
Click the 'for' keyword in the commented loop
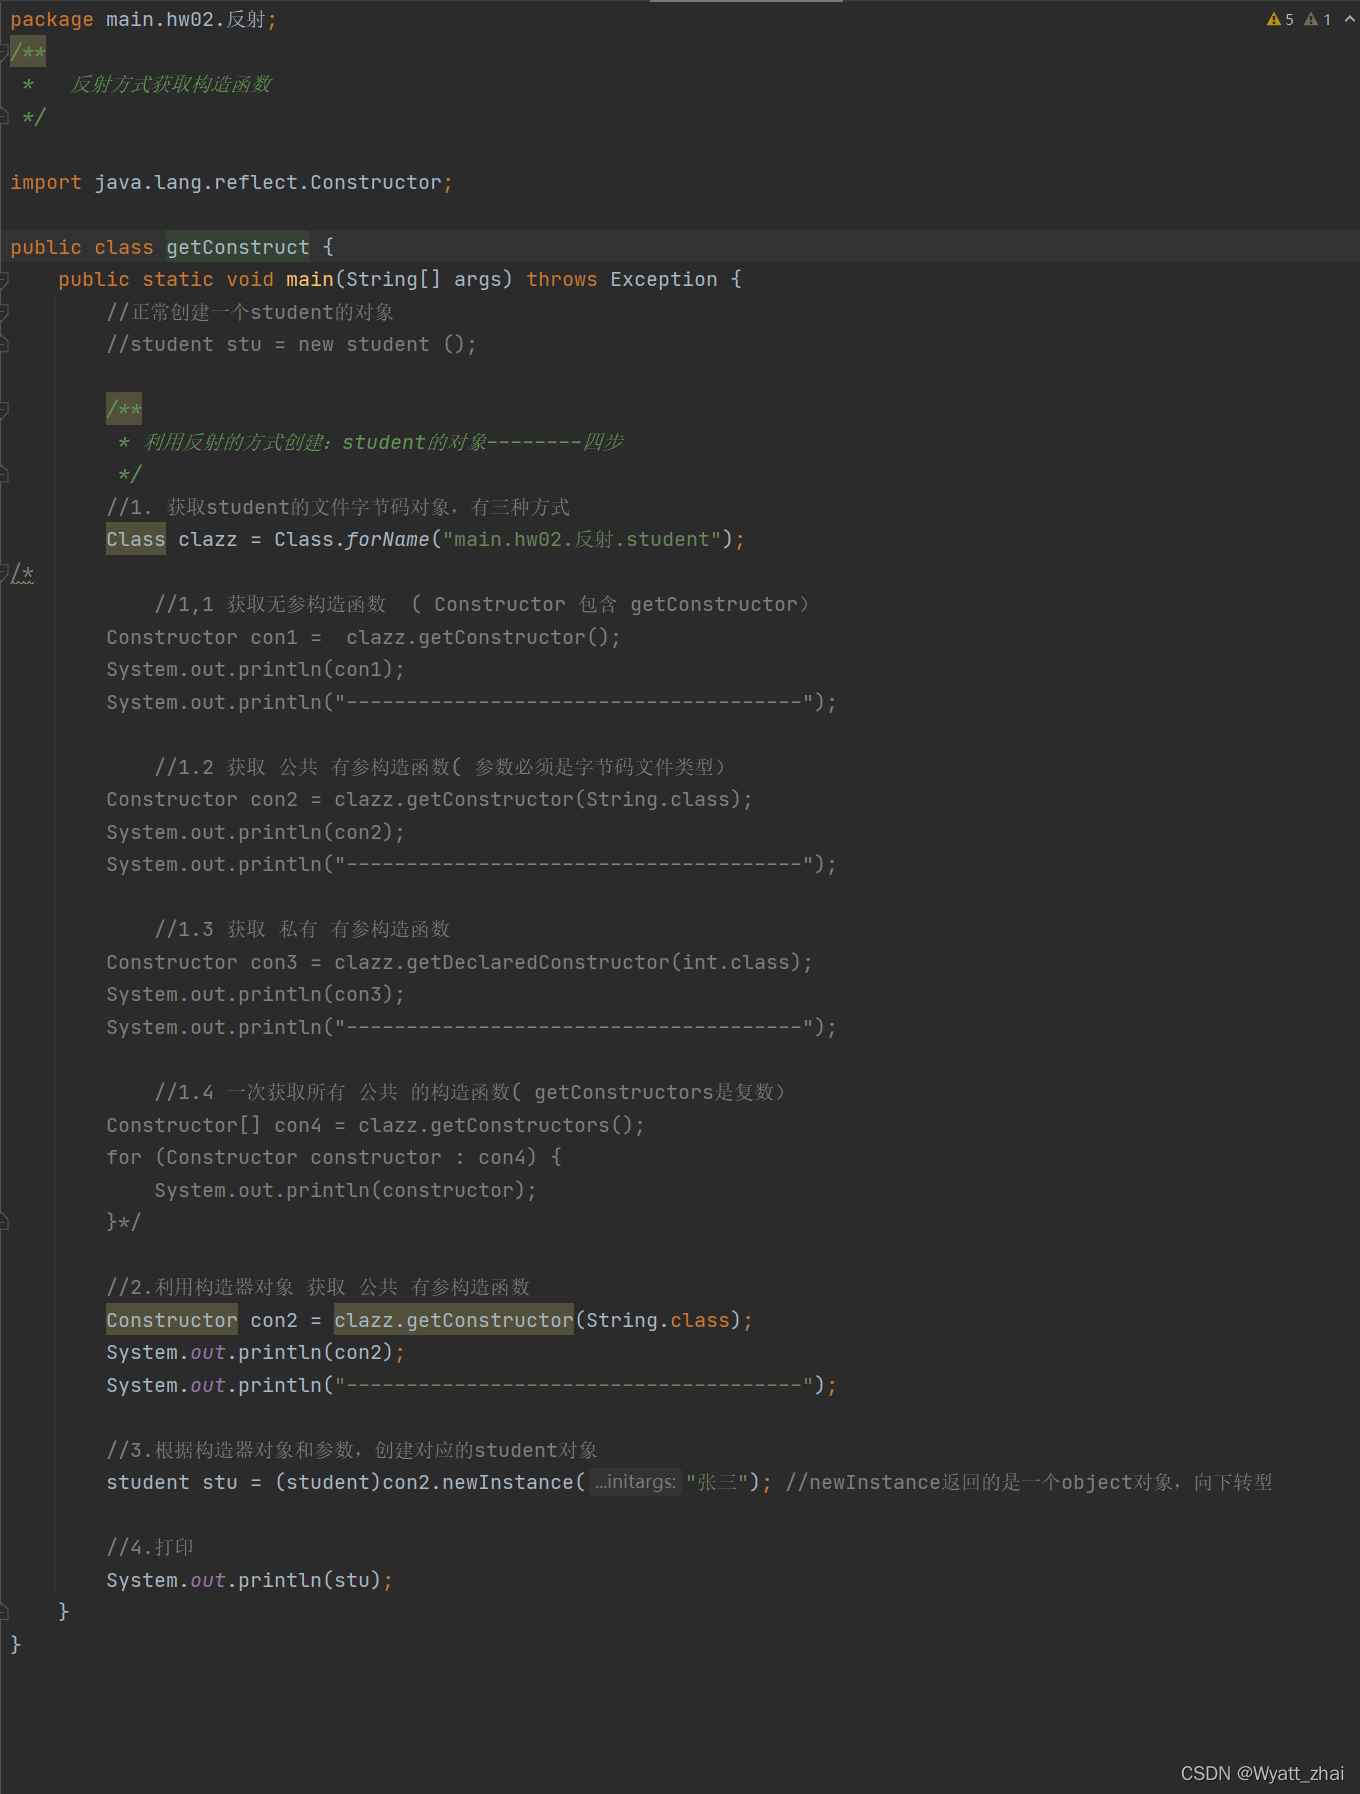pos(125,1157)
